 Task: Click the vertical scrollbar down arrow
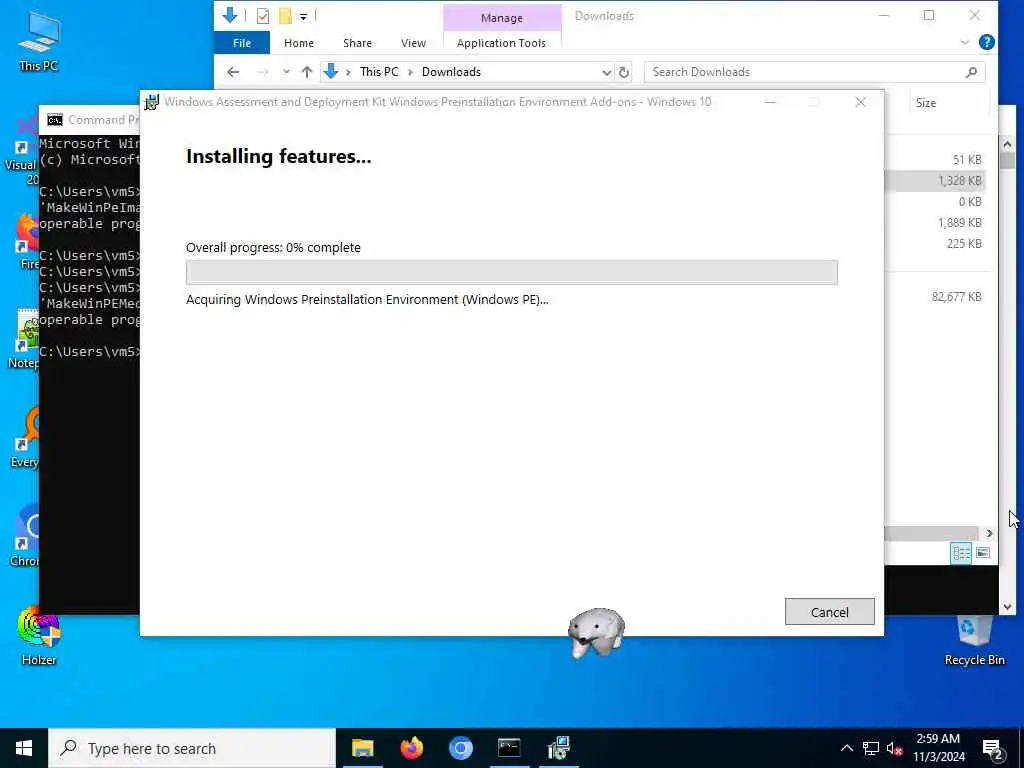click(x=1007, y=607)
